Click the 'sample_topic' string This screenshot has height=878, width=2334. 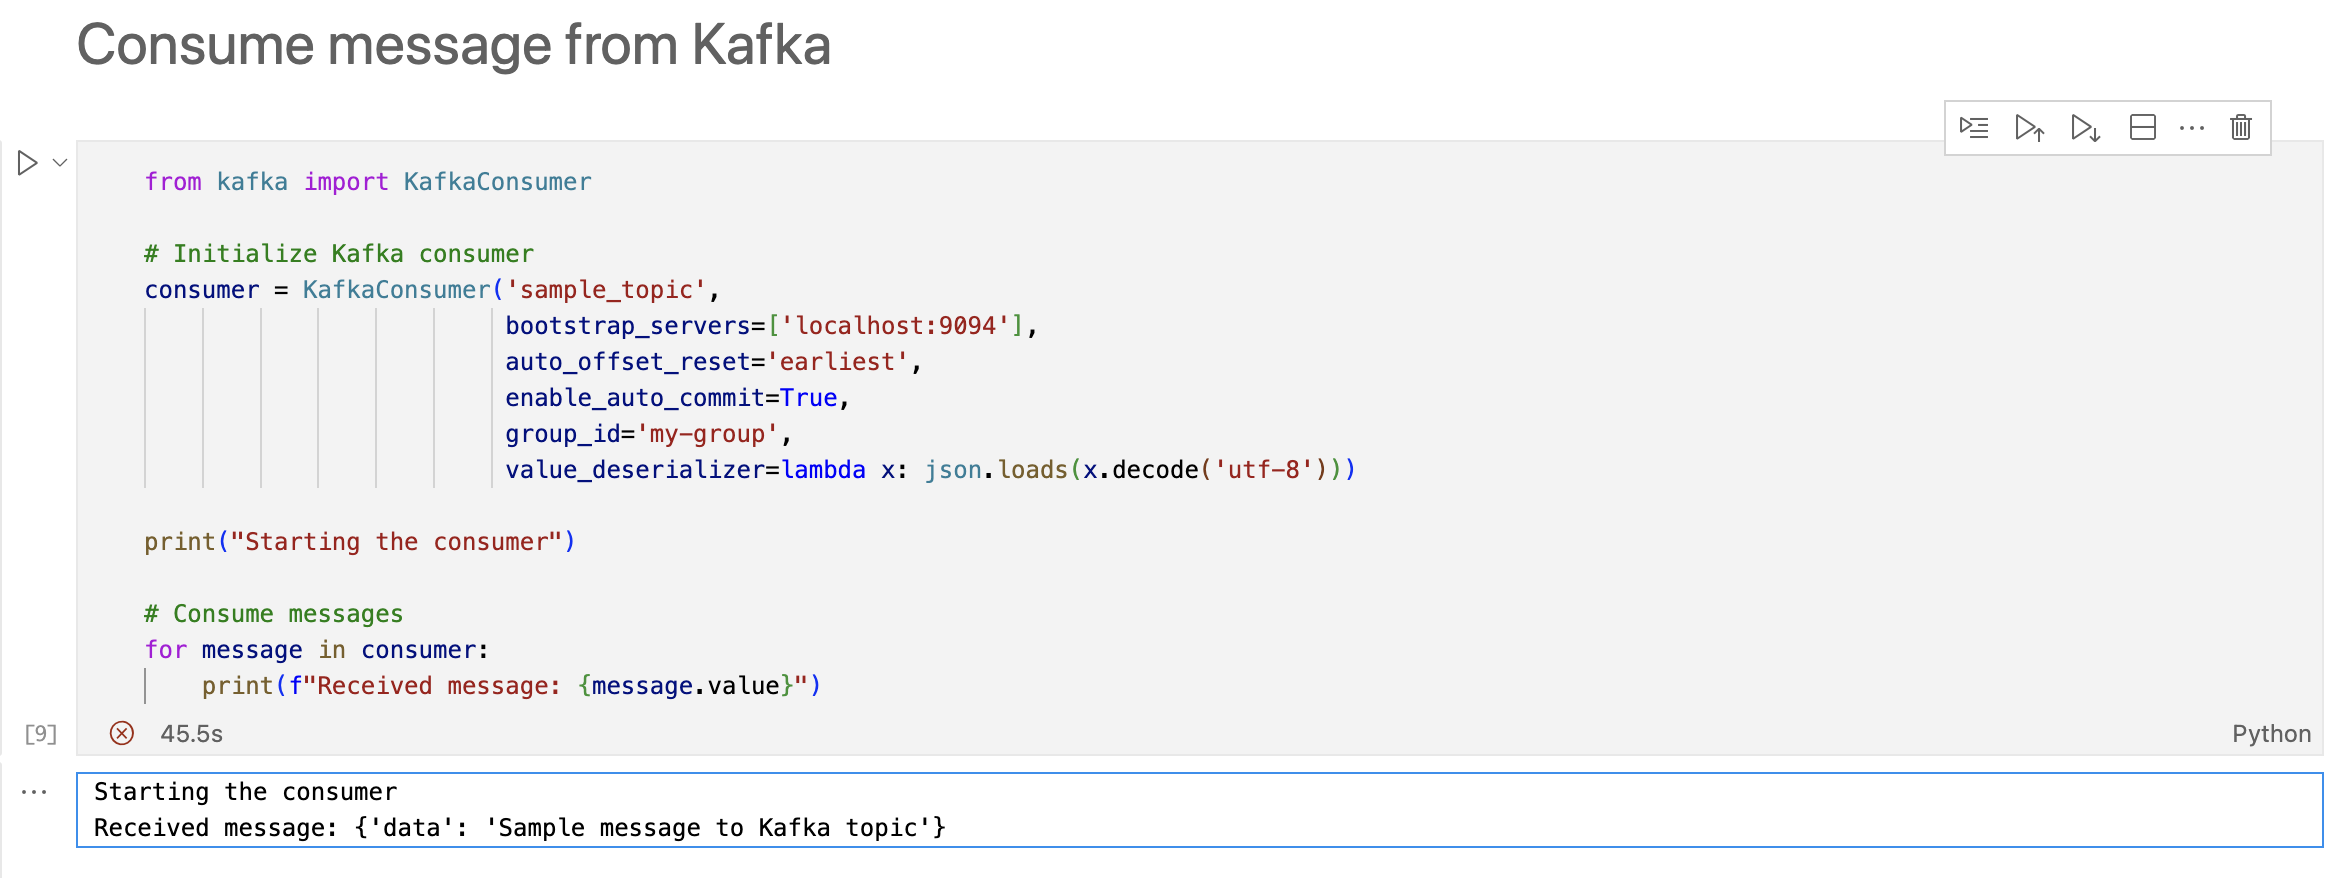tap(606, 290)
